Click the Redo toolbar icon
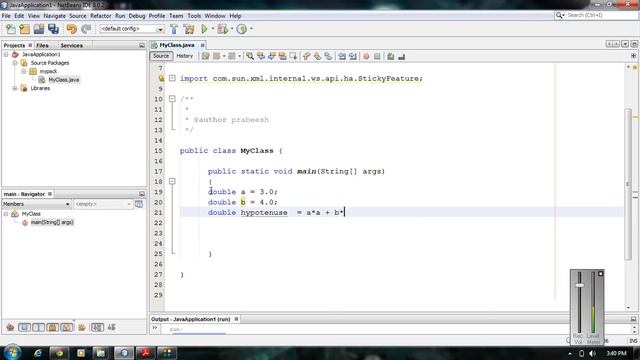This screenshot has height=360, width=640. point(86,29)
